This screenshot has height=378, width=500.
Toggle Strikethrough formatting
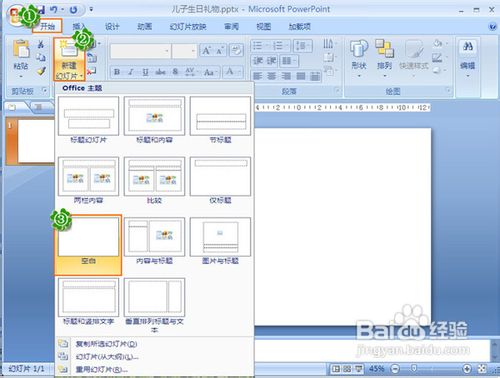(160, 71)
